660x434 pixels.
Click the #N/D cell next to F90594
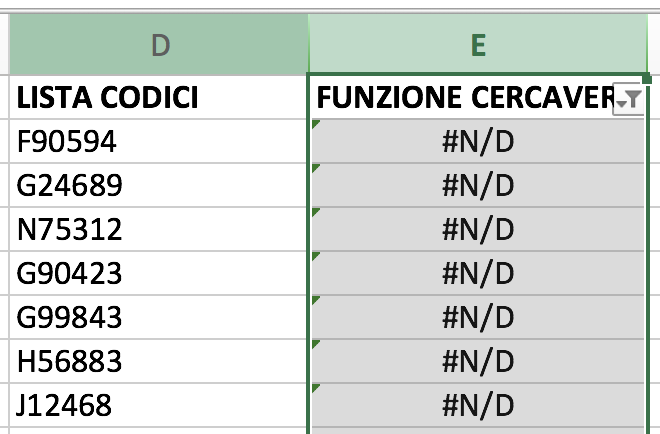click(x=478, y=141)
